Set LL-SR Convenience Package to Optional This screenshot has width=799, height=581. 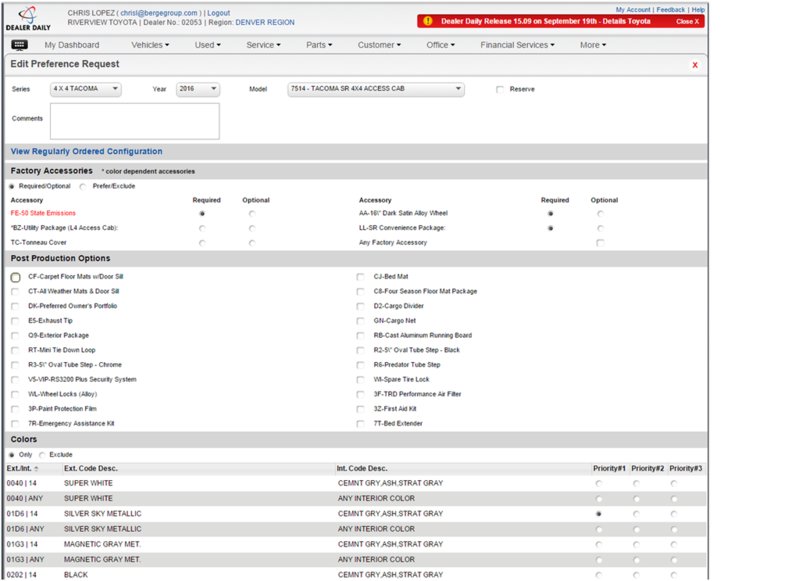(600, 228)
